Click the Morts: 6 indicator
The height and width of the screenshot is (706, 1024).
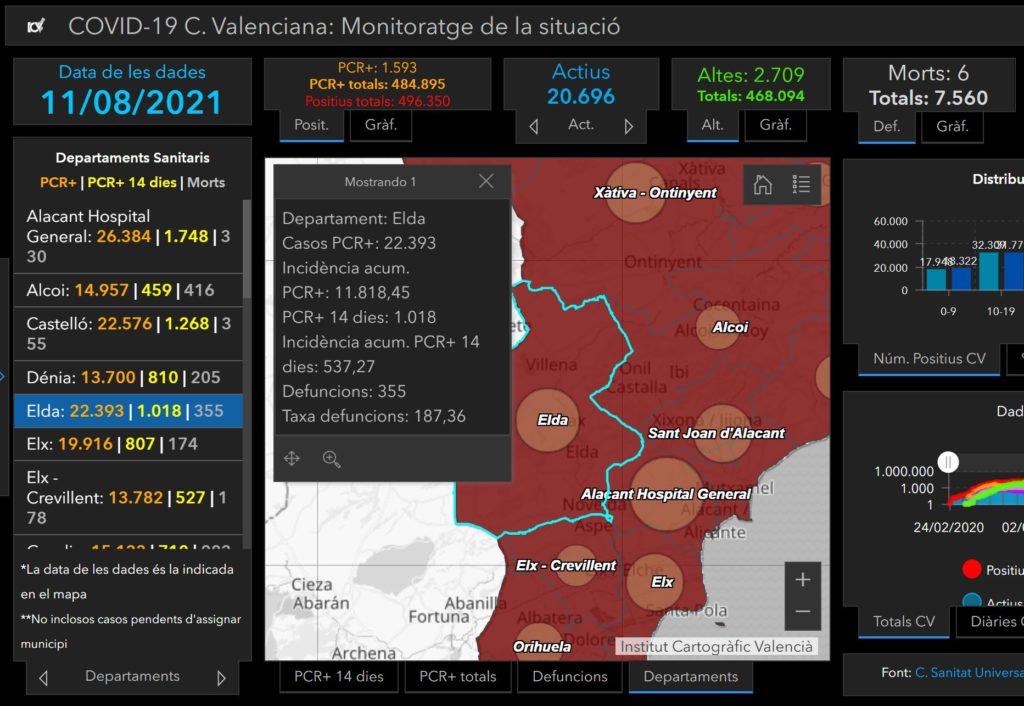click(x=928, y=73)
